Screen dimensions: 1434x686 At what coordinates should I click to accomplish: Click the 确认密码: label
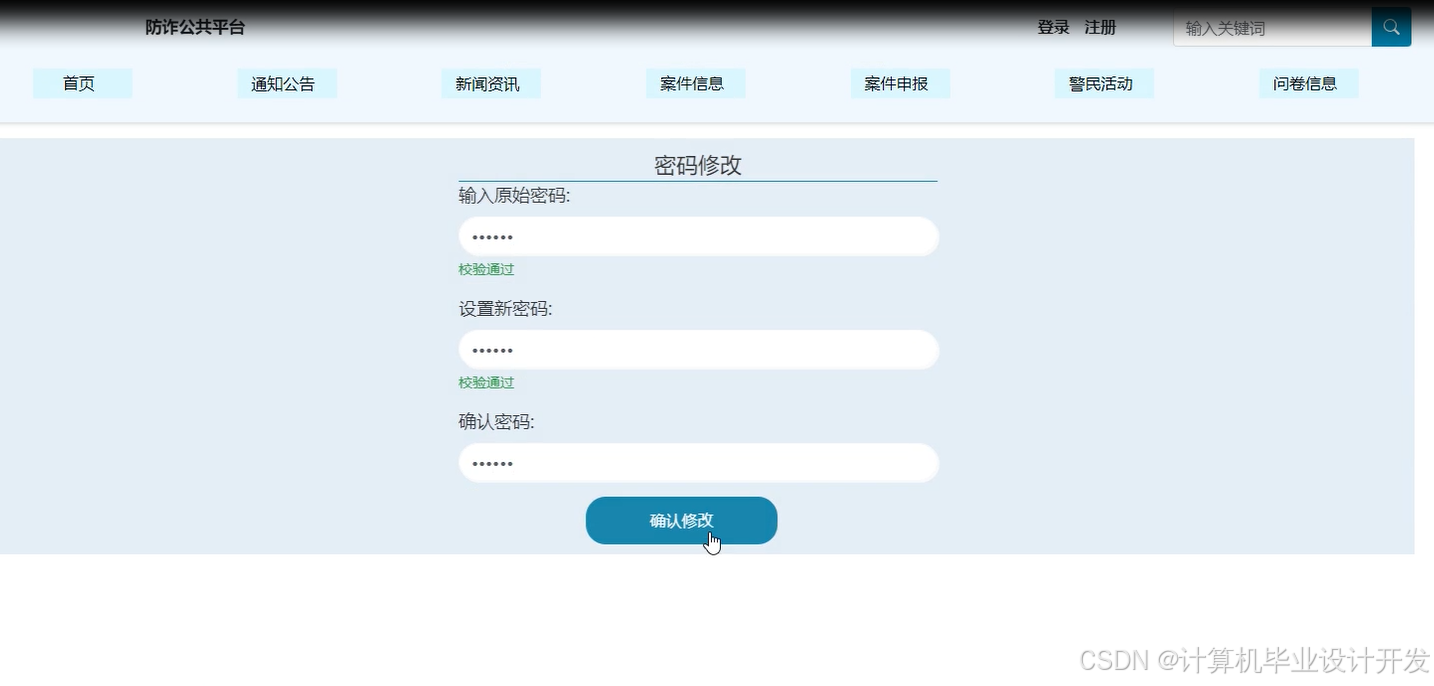pyautogui.click(x=496, y=422)
